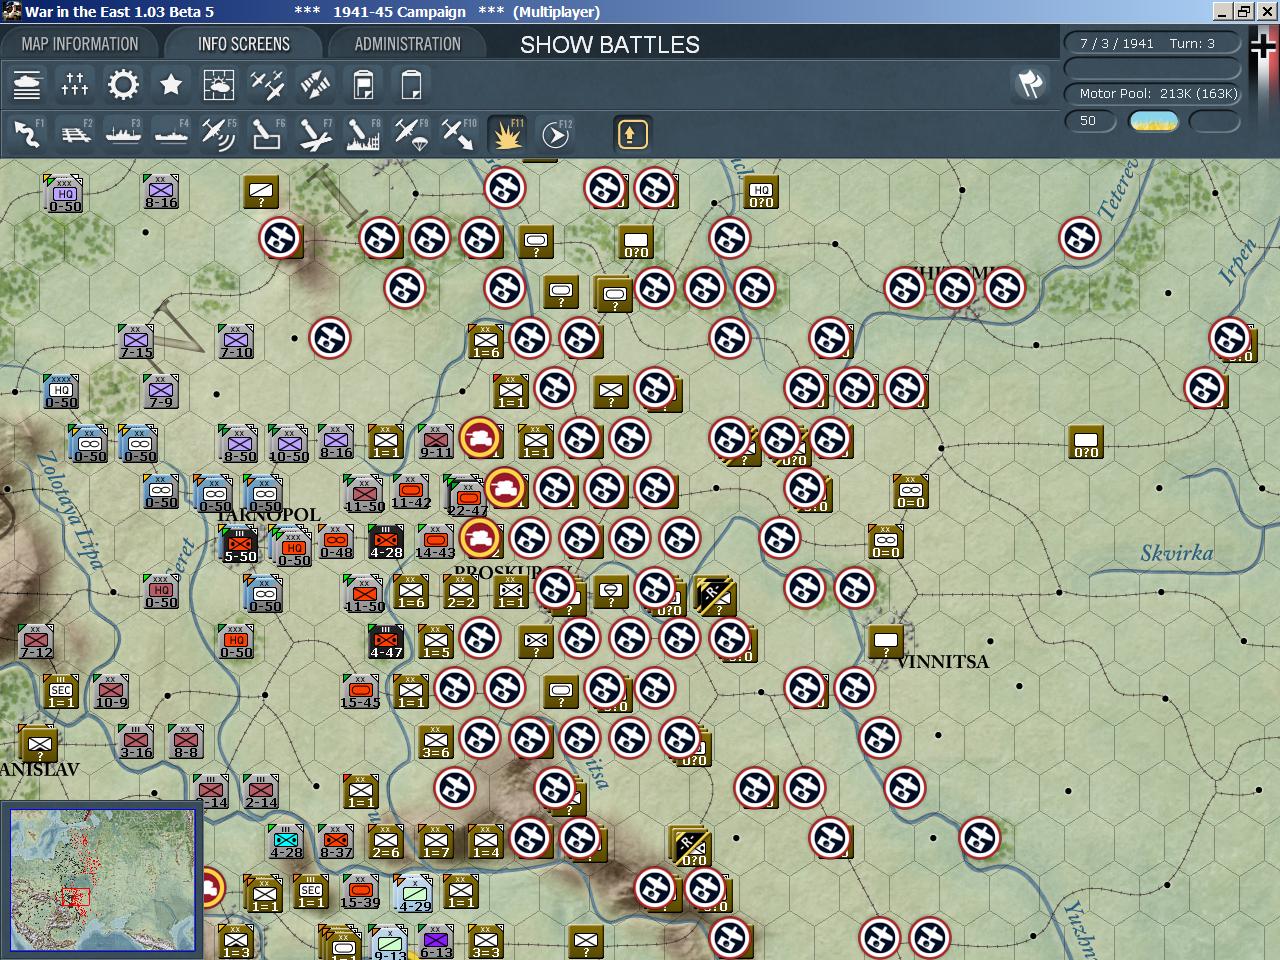This screenshot has height=960, width=1280.
Task: Select the 7-9 infantry counter
Action: tap(160, 392)
